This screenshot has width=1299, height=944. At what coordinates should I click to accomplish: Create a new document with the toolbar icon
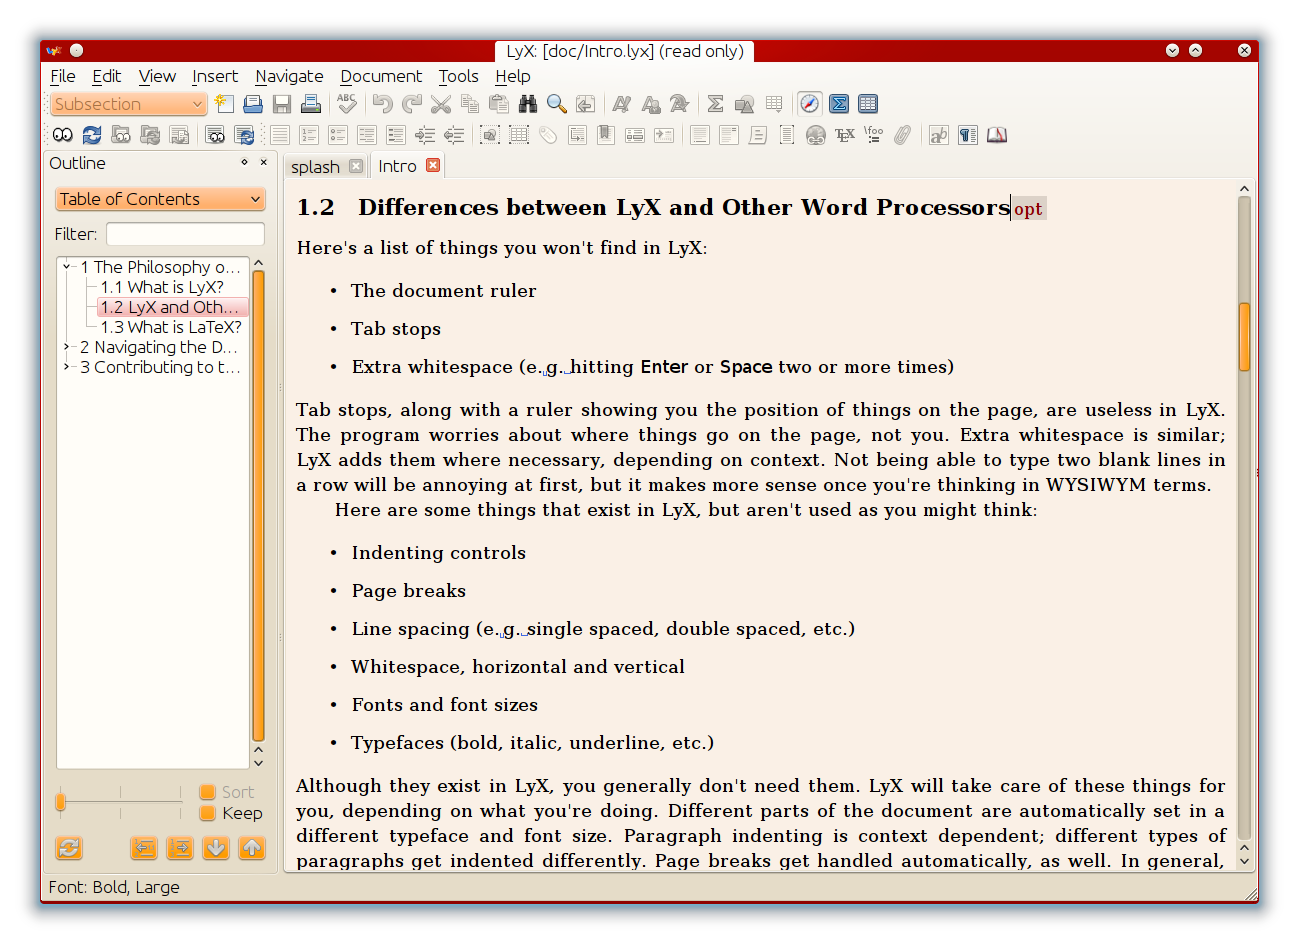(225, 104)
